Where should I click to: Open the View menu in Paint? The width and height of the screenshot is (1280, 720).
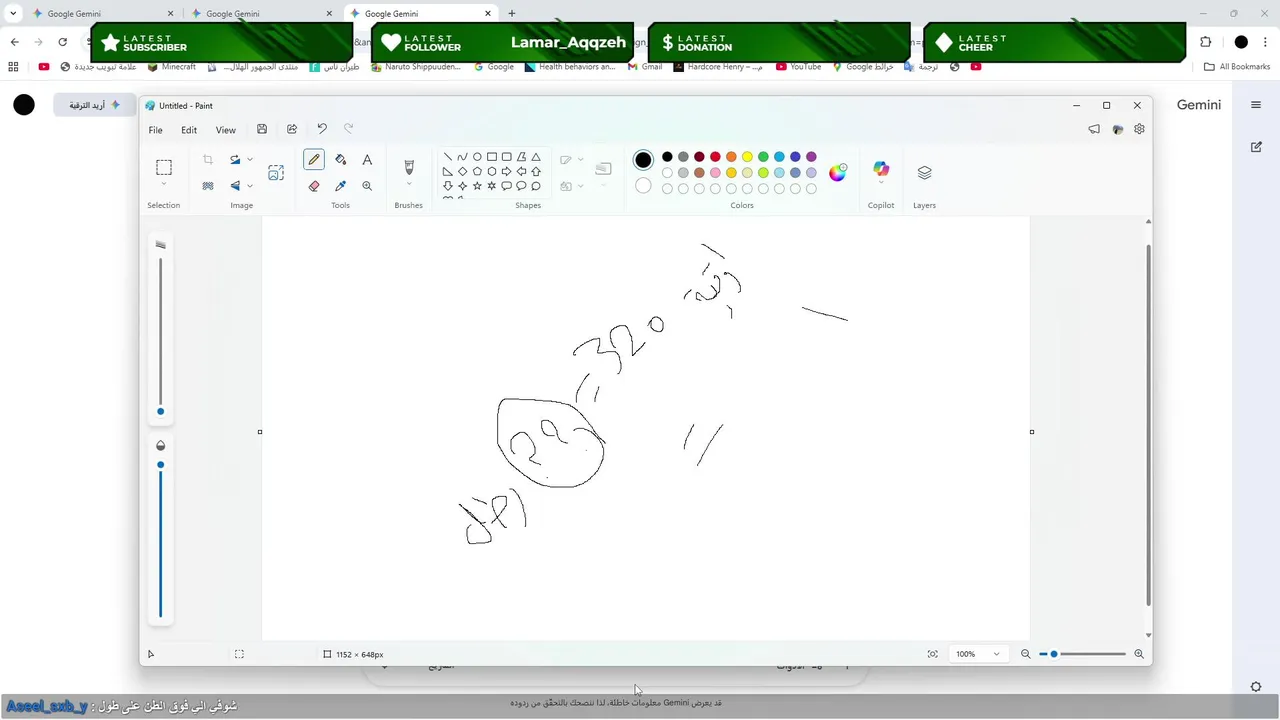[x=226, y=130]
